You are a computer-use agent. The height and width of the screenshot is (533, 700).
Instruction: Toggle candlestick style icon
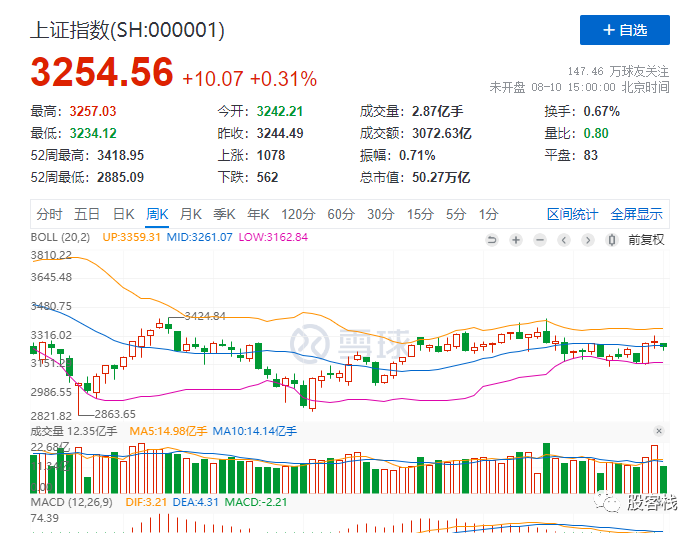tap(612, 240)
